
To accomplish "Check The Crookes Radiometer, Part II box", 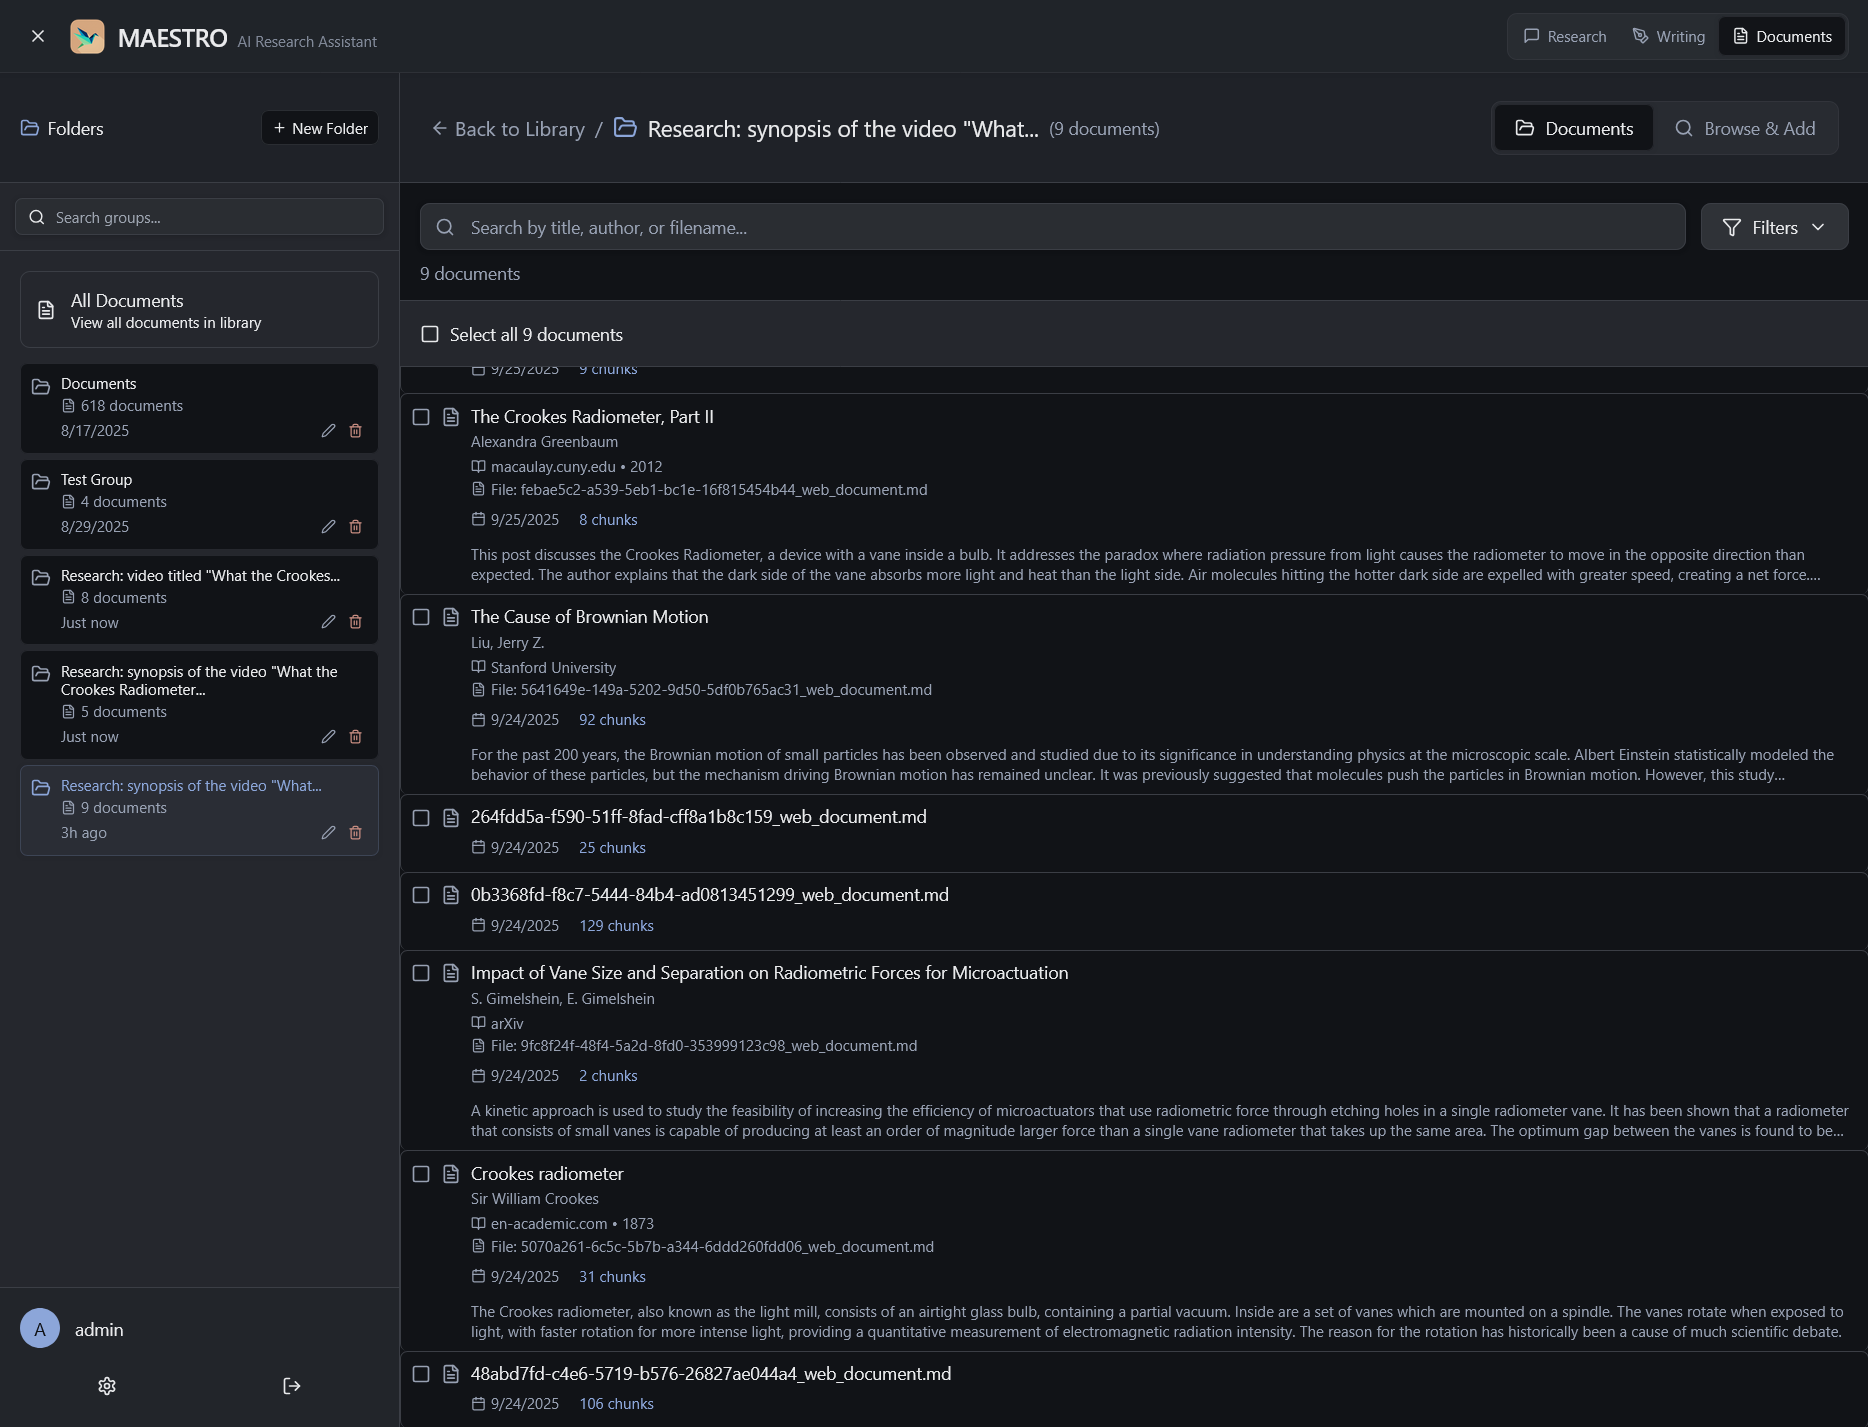I will pos(421,417).
